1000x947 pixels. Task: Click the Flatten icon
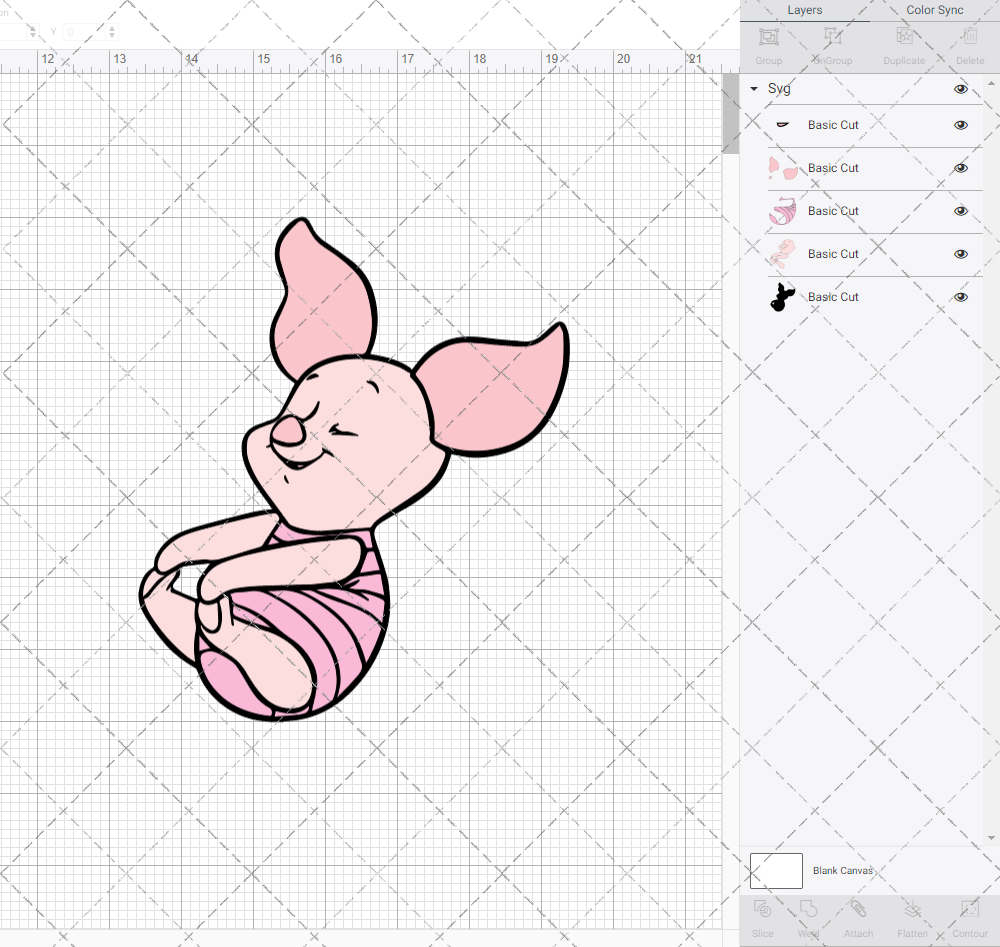(913, 909)
